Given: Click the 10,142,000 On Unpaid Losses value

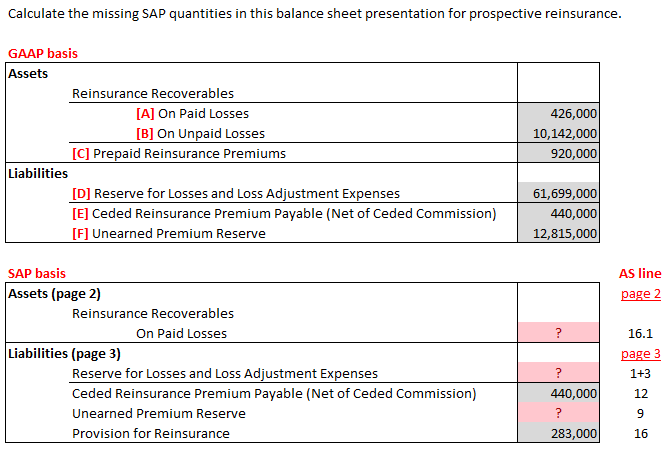Looking at the screenshot, I should pyautogui.click(x=558, y=133).
